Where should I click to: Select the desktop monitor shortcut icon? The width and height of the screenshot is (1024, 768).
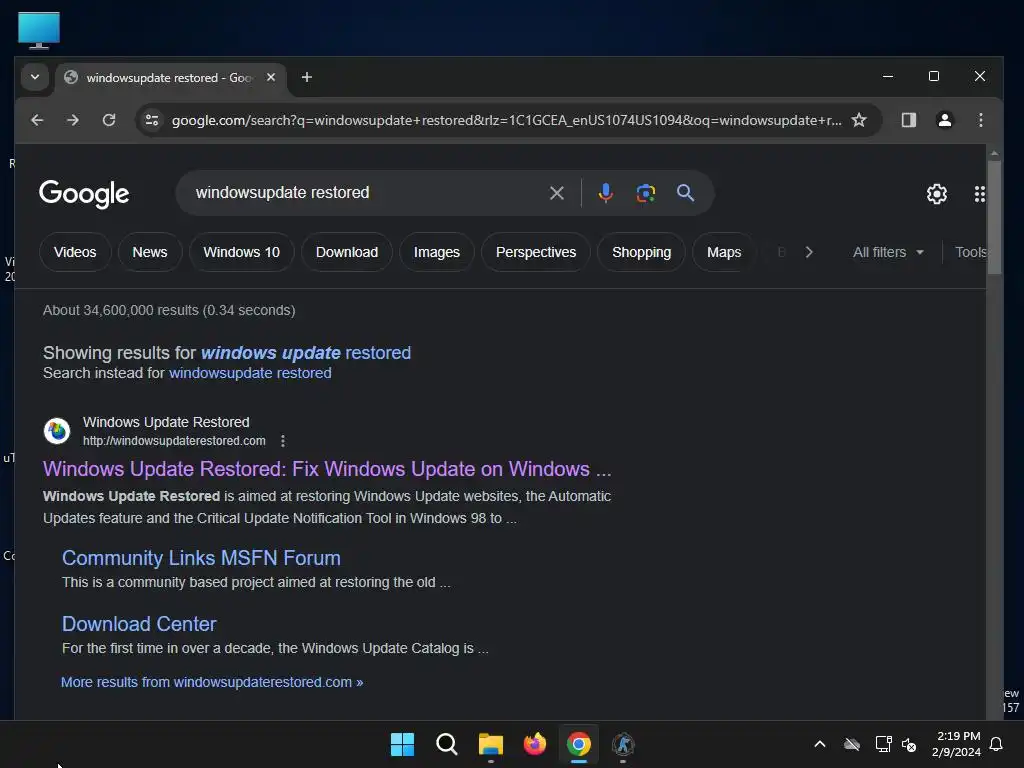point(39,30)
